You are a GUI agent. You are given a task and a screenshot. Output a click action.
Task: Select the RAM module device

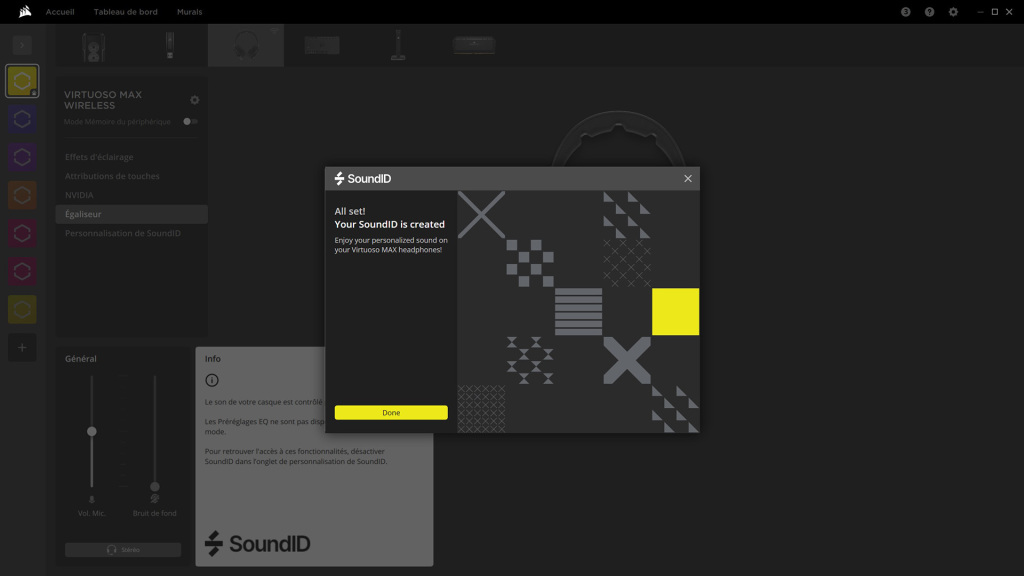click(x=474, y=45)
